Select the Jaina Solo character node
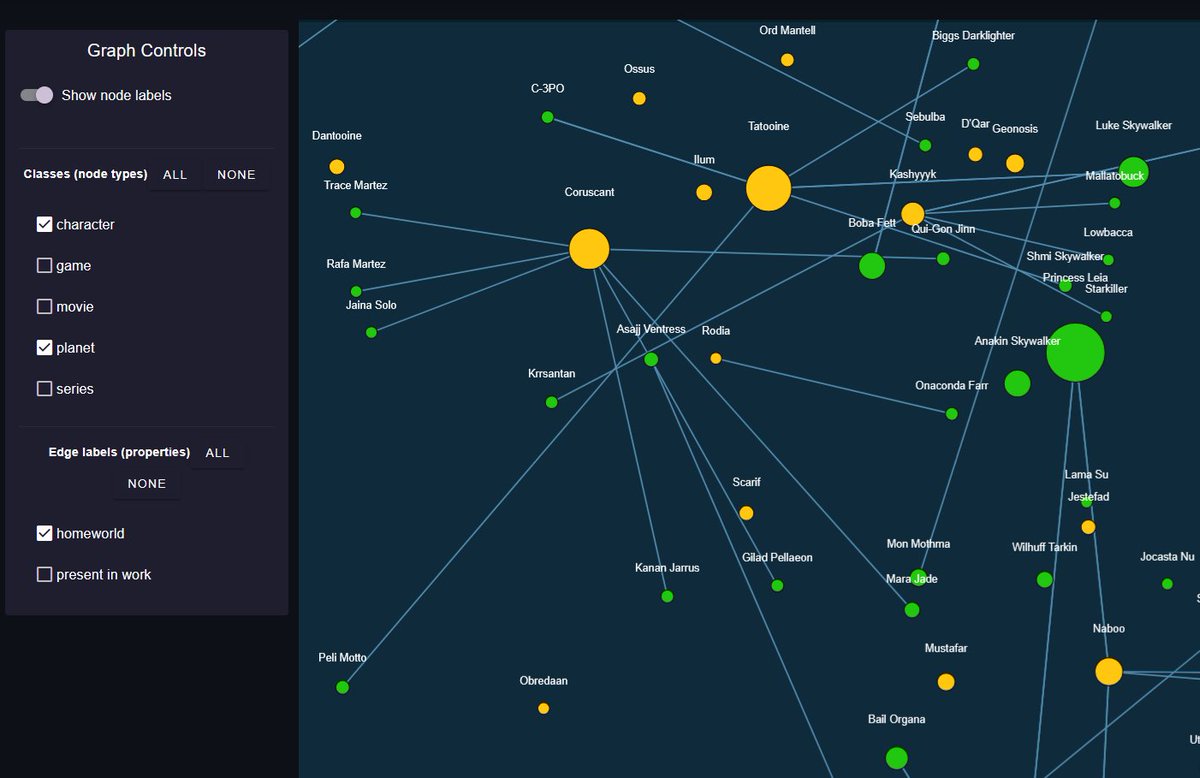Screen dimensions: 1200x778 [371, 332]
